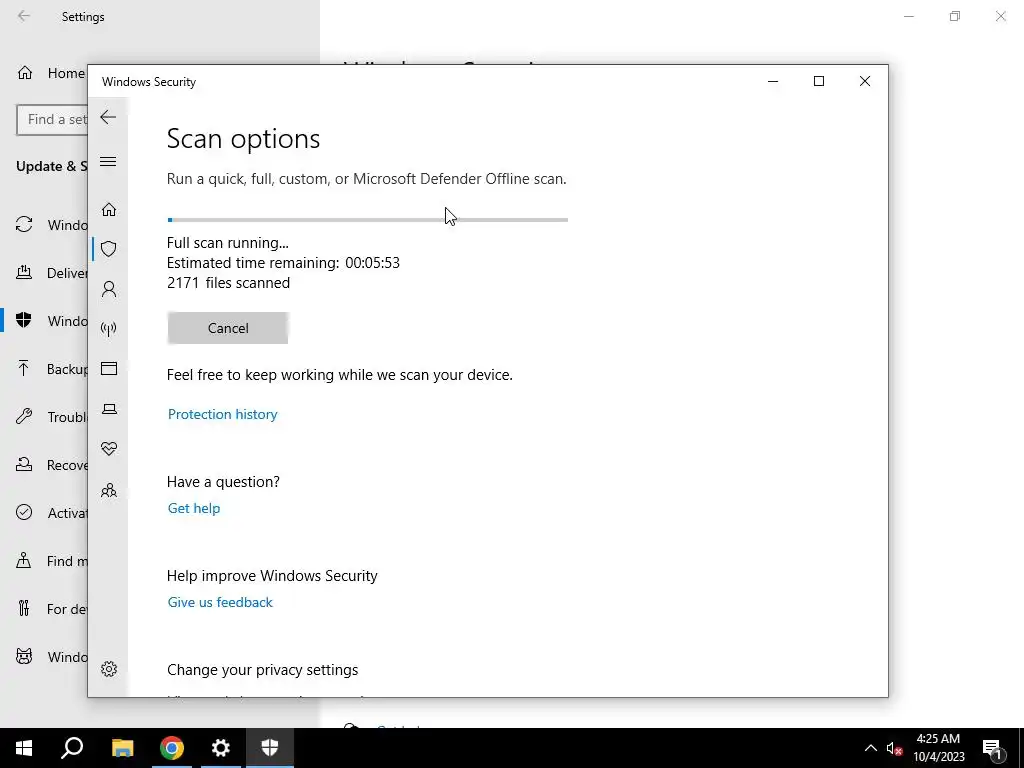Maximize the Windows Security window

(819, 81)
